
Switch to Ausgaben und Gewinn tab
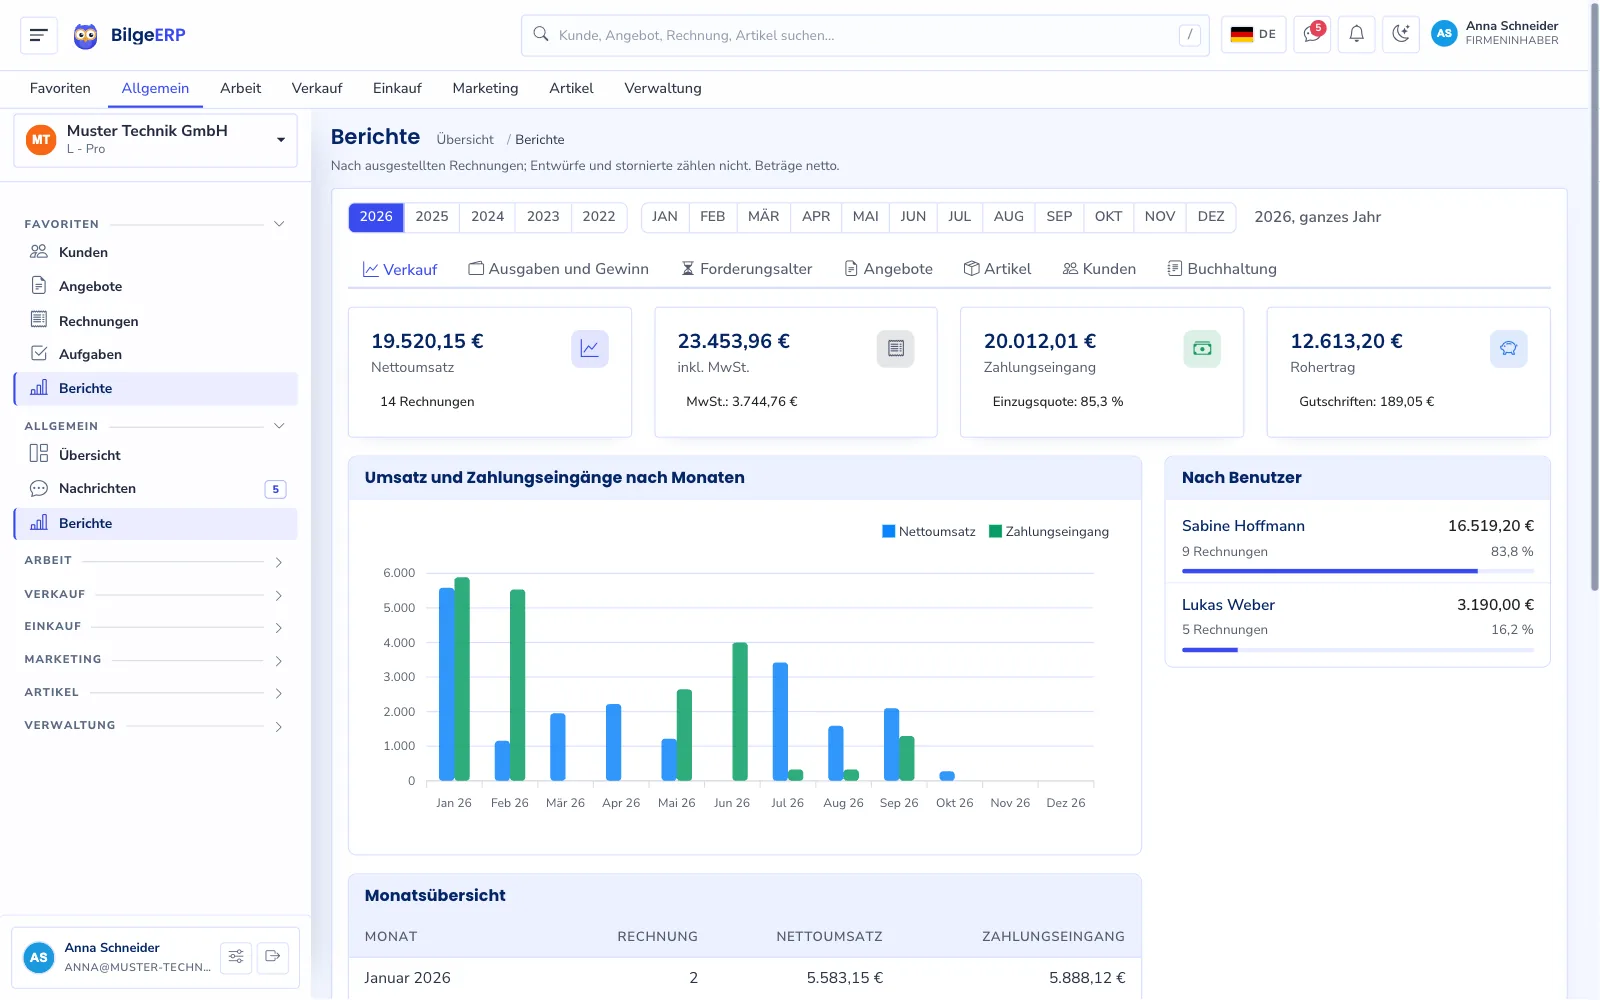pos(558,269)
